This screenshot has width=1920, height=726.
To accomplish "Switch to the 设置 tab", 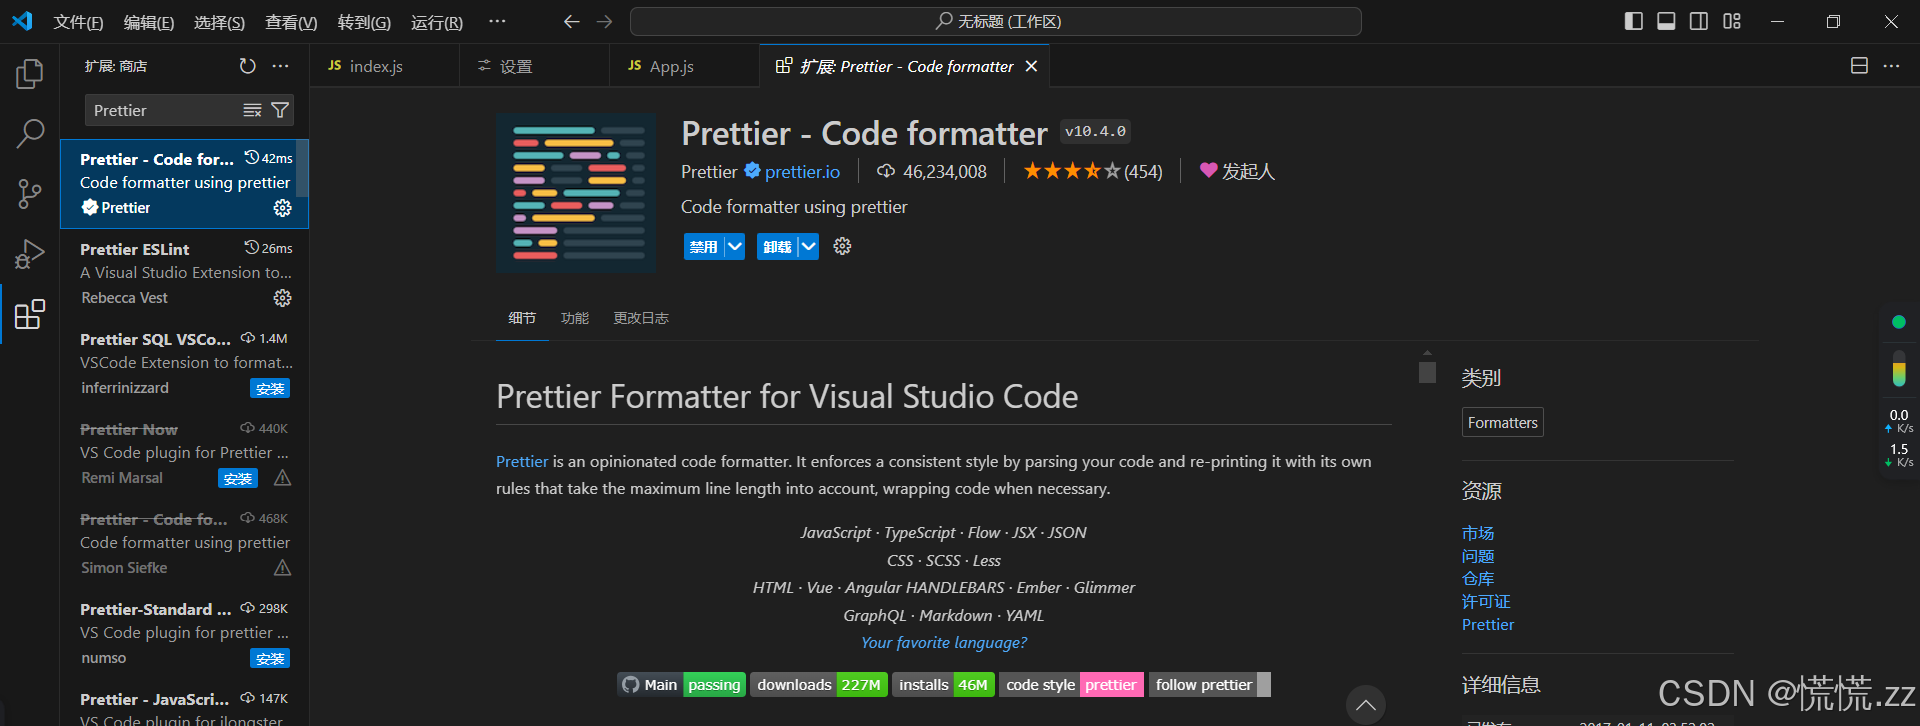I will pos(534,66).
